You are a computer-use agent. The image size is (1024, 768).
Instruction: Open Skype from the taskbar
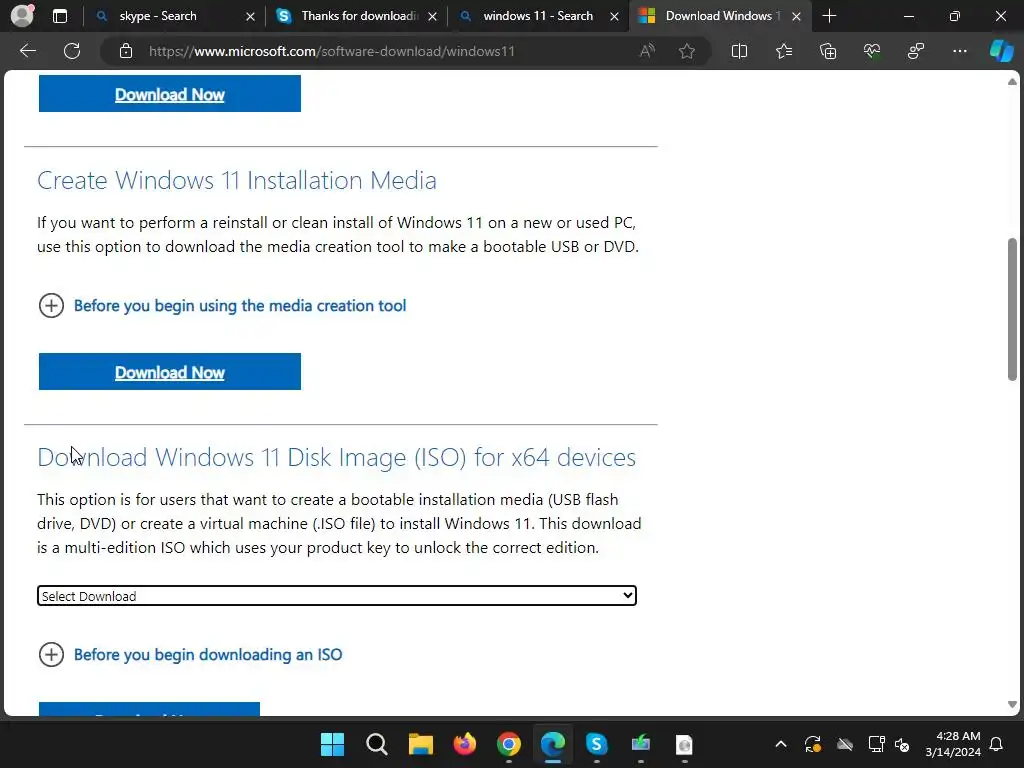596,744
